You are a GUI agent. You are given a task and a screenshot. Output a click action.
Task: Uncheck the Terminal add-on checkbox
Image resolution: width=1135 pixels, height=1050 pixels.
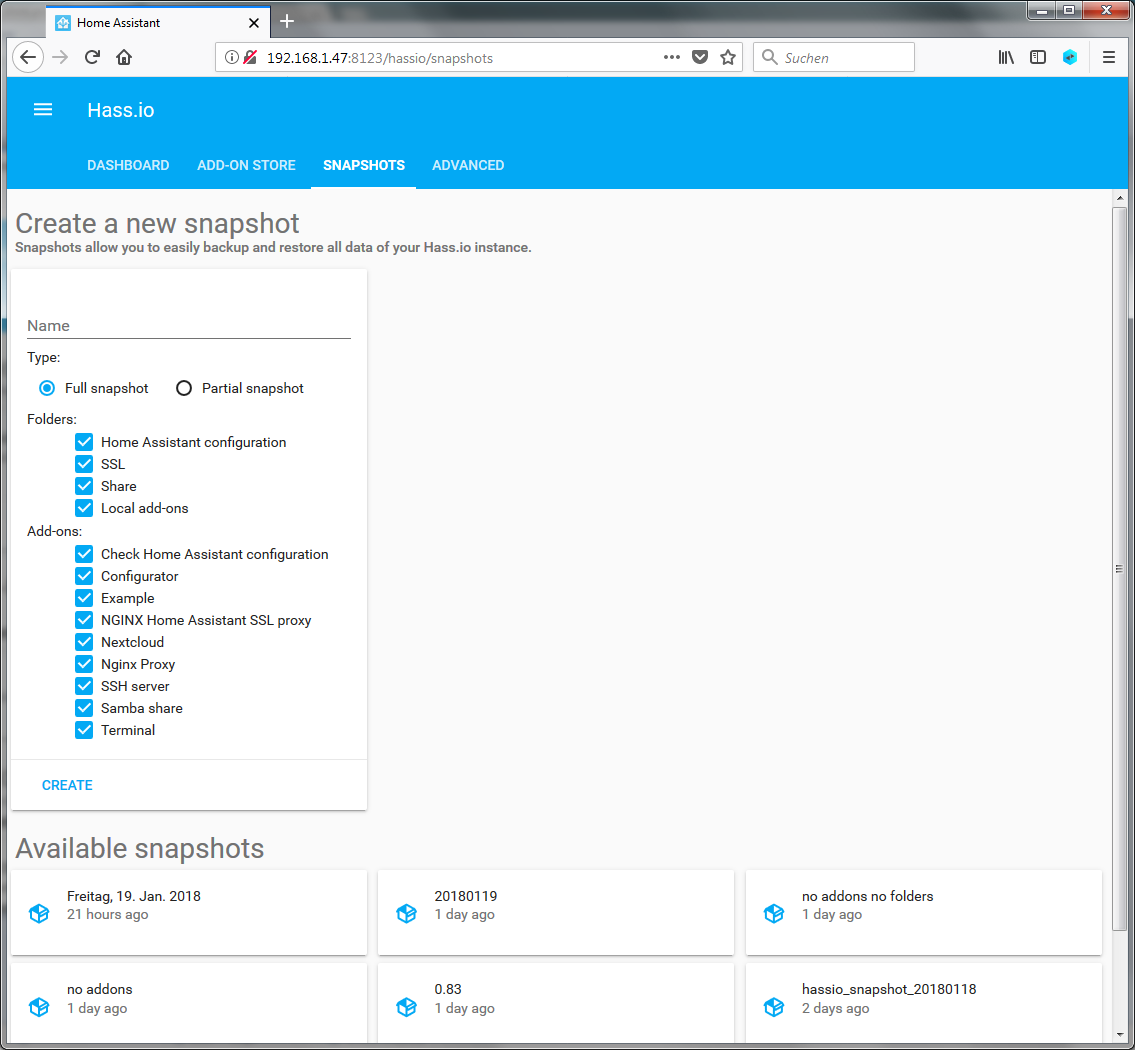pos(84,730)
